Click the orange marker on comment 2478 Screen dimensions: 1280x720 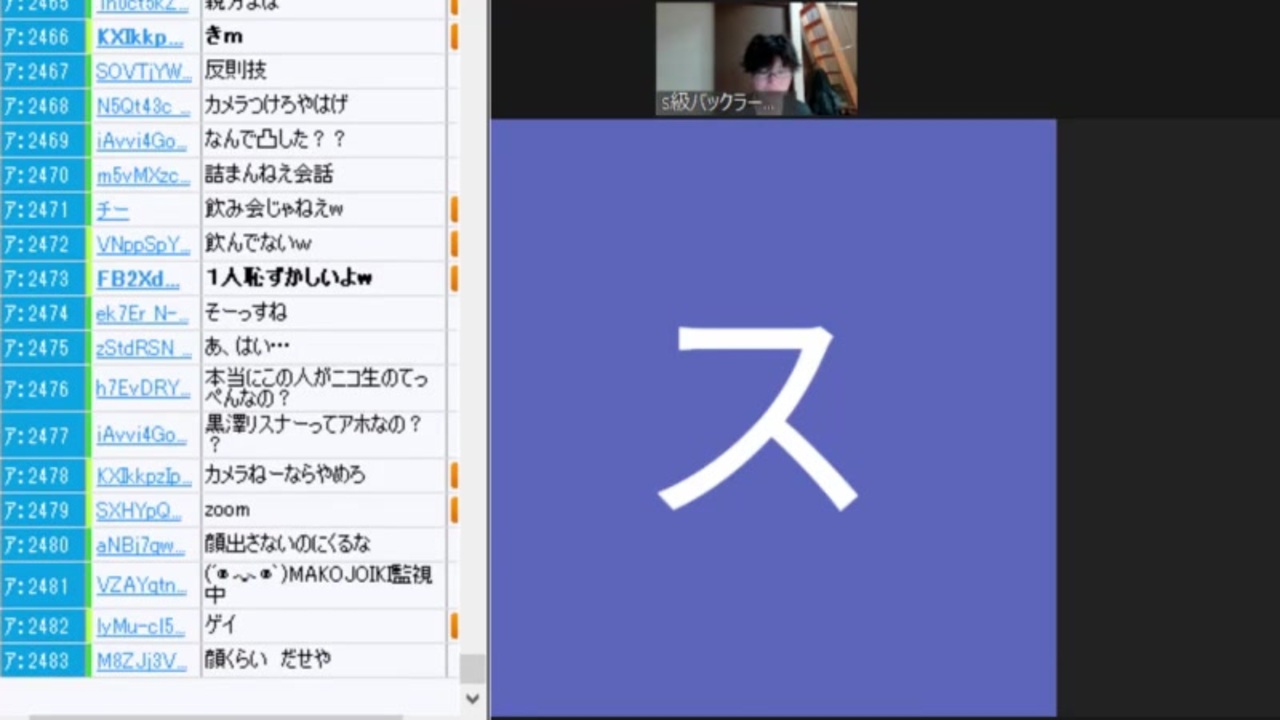click(x=455, y=475)
